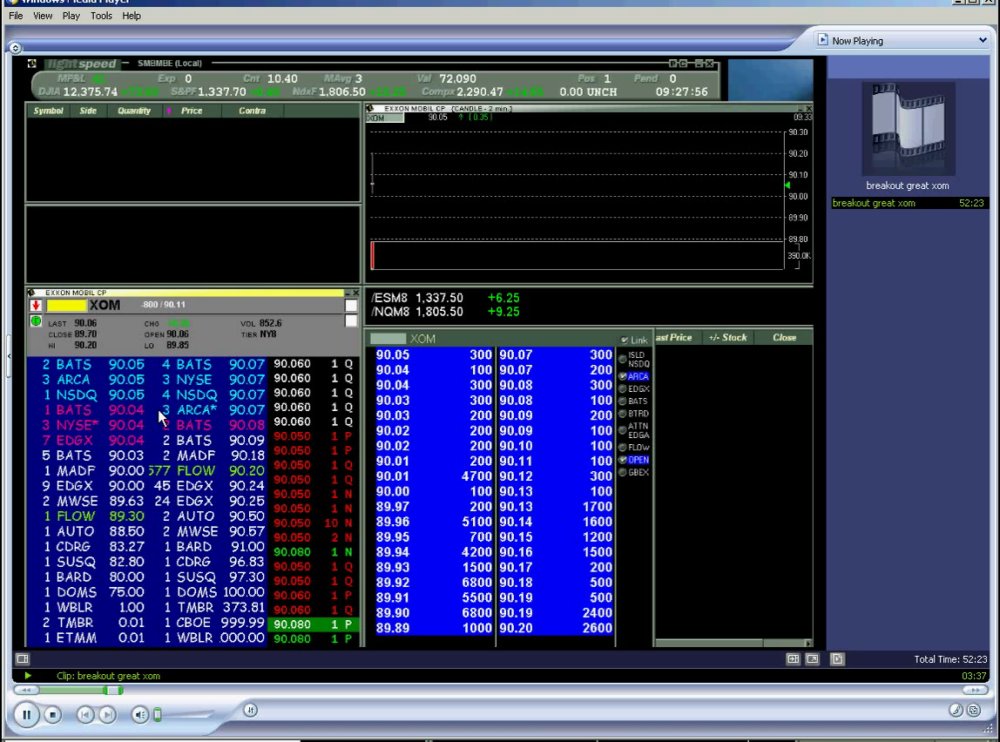
Task: Click the highlighted green 90.080 print row
Action: point(314,625)
